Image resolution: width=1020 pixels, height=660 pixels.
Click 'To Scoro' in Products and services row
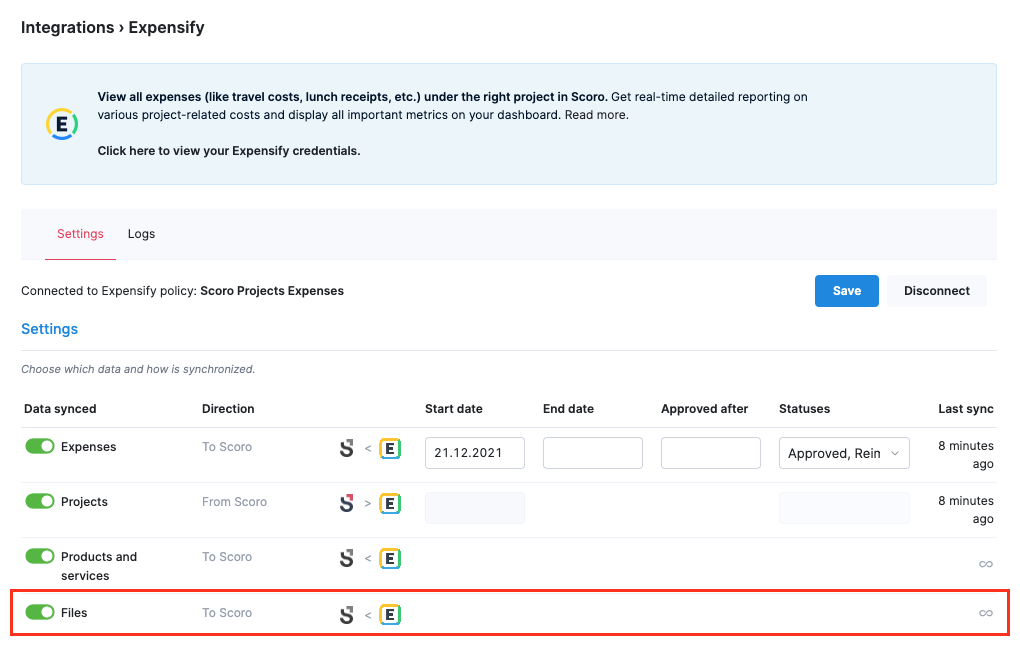[226, 557]
